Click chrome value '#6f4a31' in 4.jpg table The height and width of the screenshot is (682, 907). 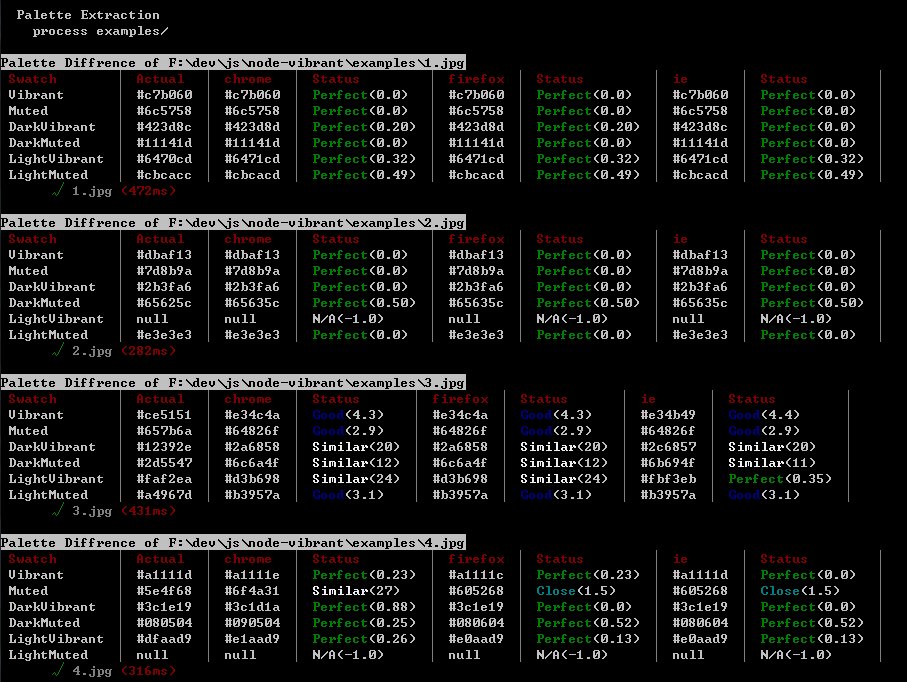pyautogui.click(x=252, y=591)
